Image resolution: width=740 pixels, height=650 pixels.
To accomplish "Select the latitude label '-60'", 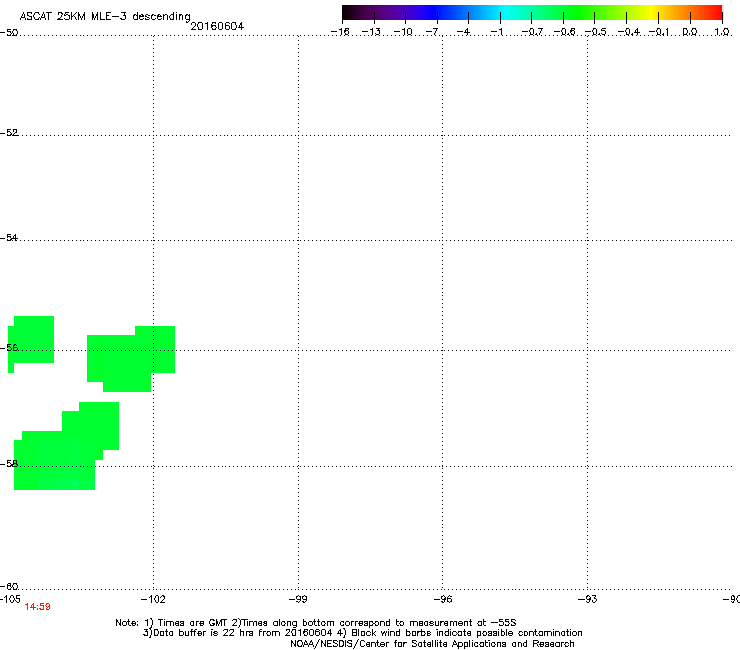I will 9,586.
